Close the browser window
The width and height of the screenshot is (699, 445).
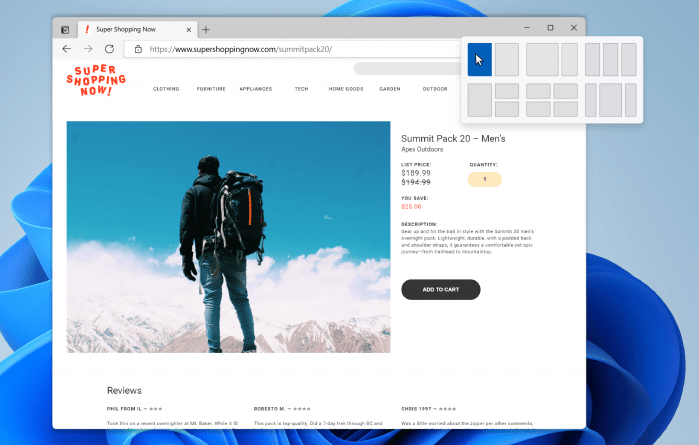(574, 28)
